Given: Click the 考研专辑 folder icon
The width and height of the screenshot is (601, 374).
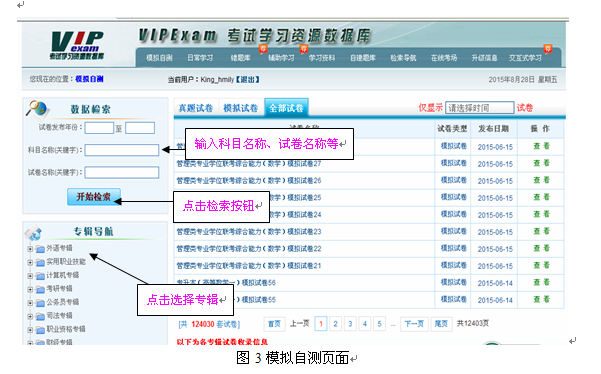Looking at the screenshot, I should 40,289.
